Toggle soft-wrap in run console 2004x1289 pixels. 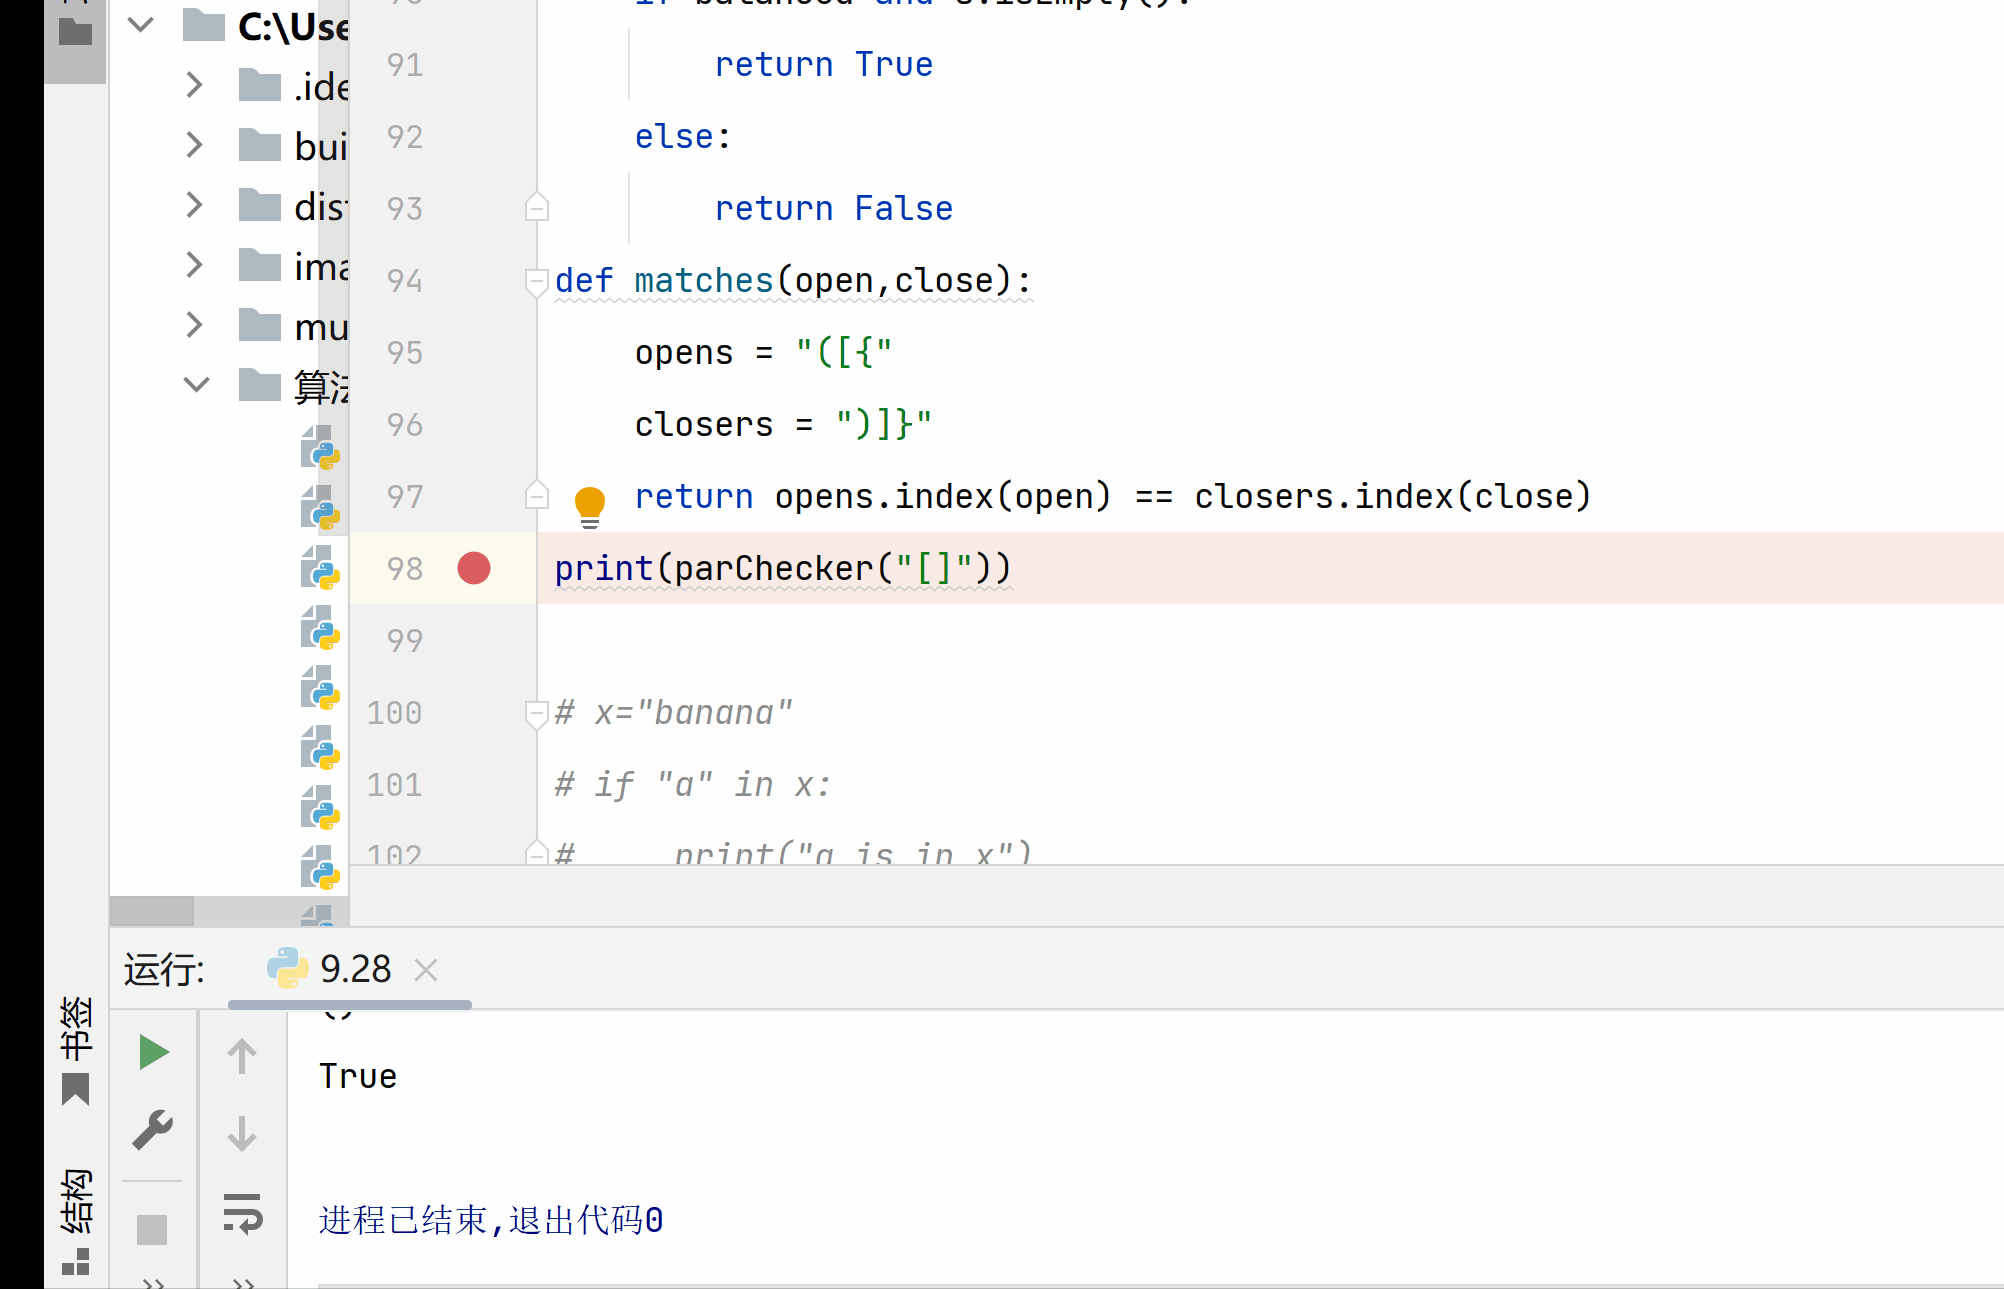(x=242, y=1213)
